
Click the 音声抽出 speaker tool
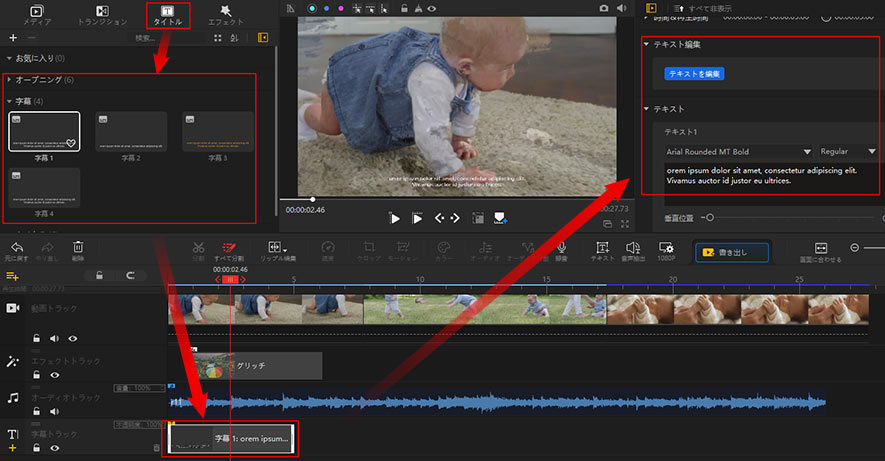pyautogui.click(x=633, y=251)
